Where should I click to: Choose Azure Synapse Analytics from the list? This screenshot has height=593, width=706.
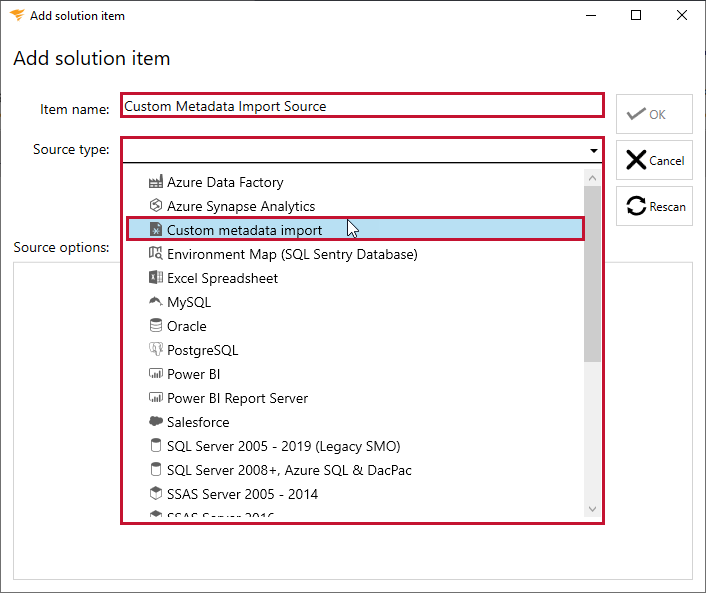[x=355, y=206]
